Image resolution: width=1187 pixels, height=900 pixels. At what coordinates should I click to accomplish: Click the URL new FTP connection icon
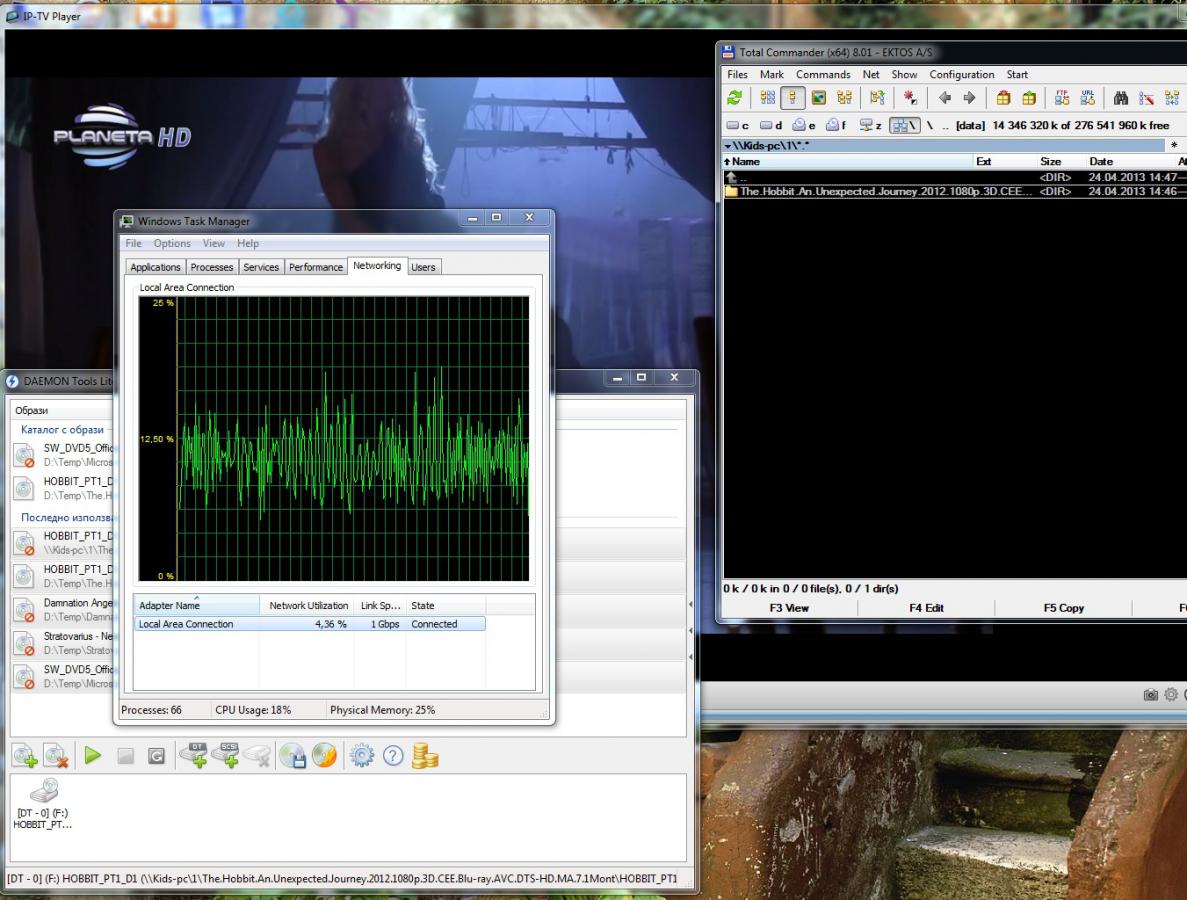click(1088, 98)
